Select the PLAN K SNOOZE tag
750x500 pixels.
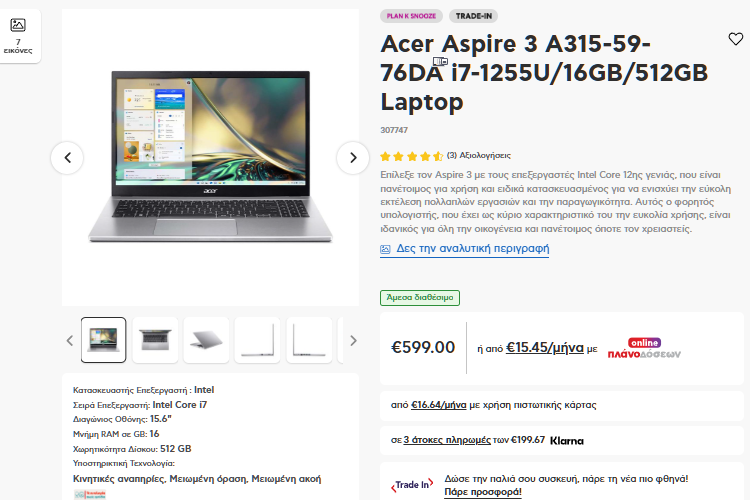click(x=411, y=16)
